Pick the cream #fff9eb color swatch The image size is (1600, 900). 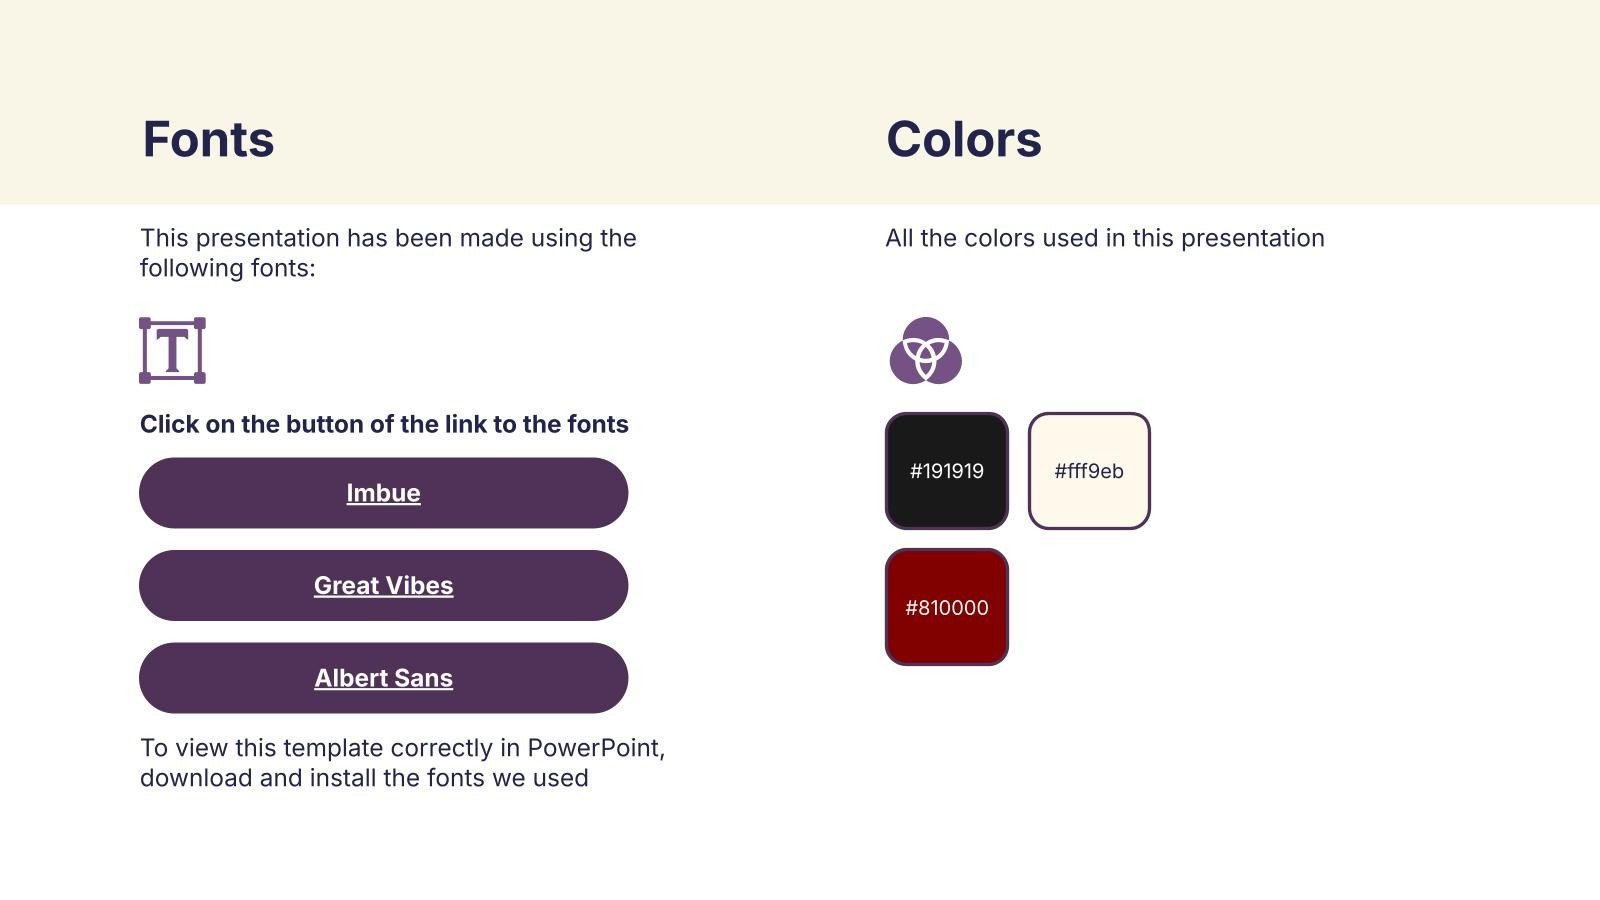tap(1089, 471)
